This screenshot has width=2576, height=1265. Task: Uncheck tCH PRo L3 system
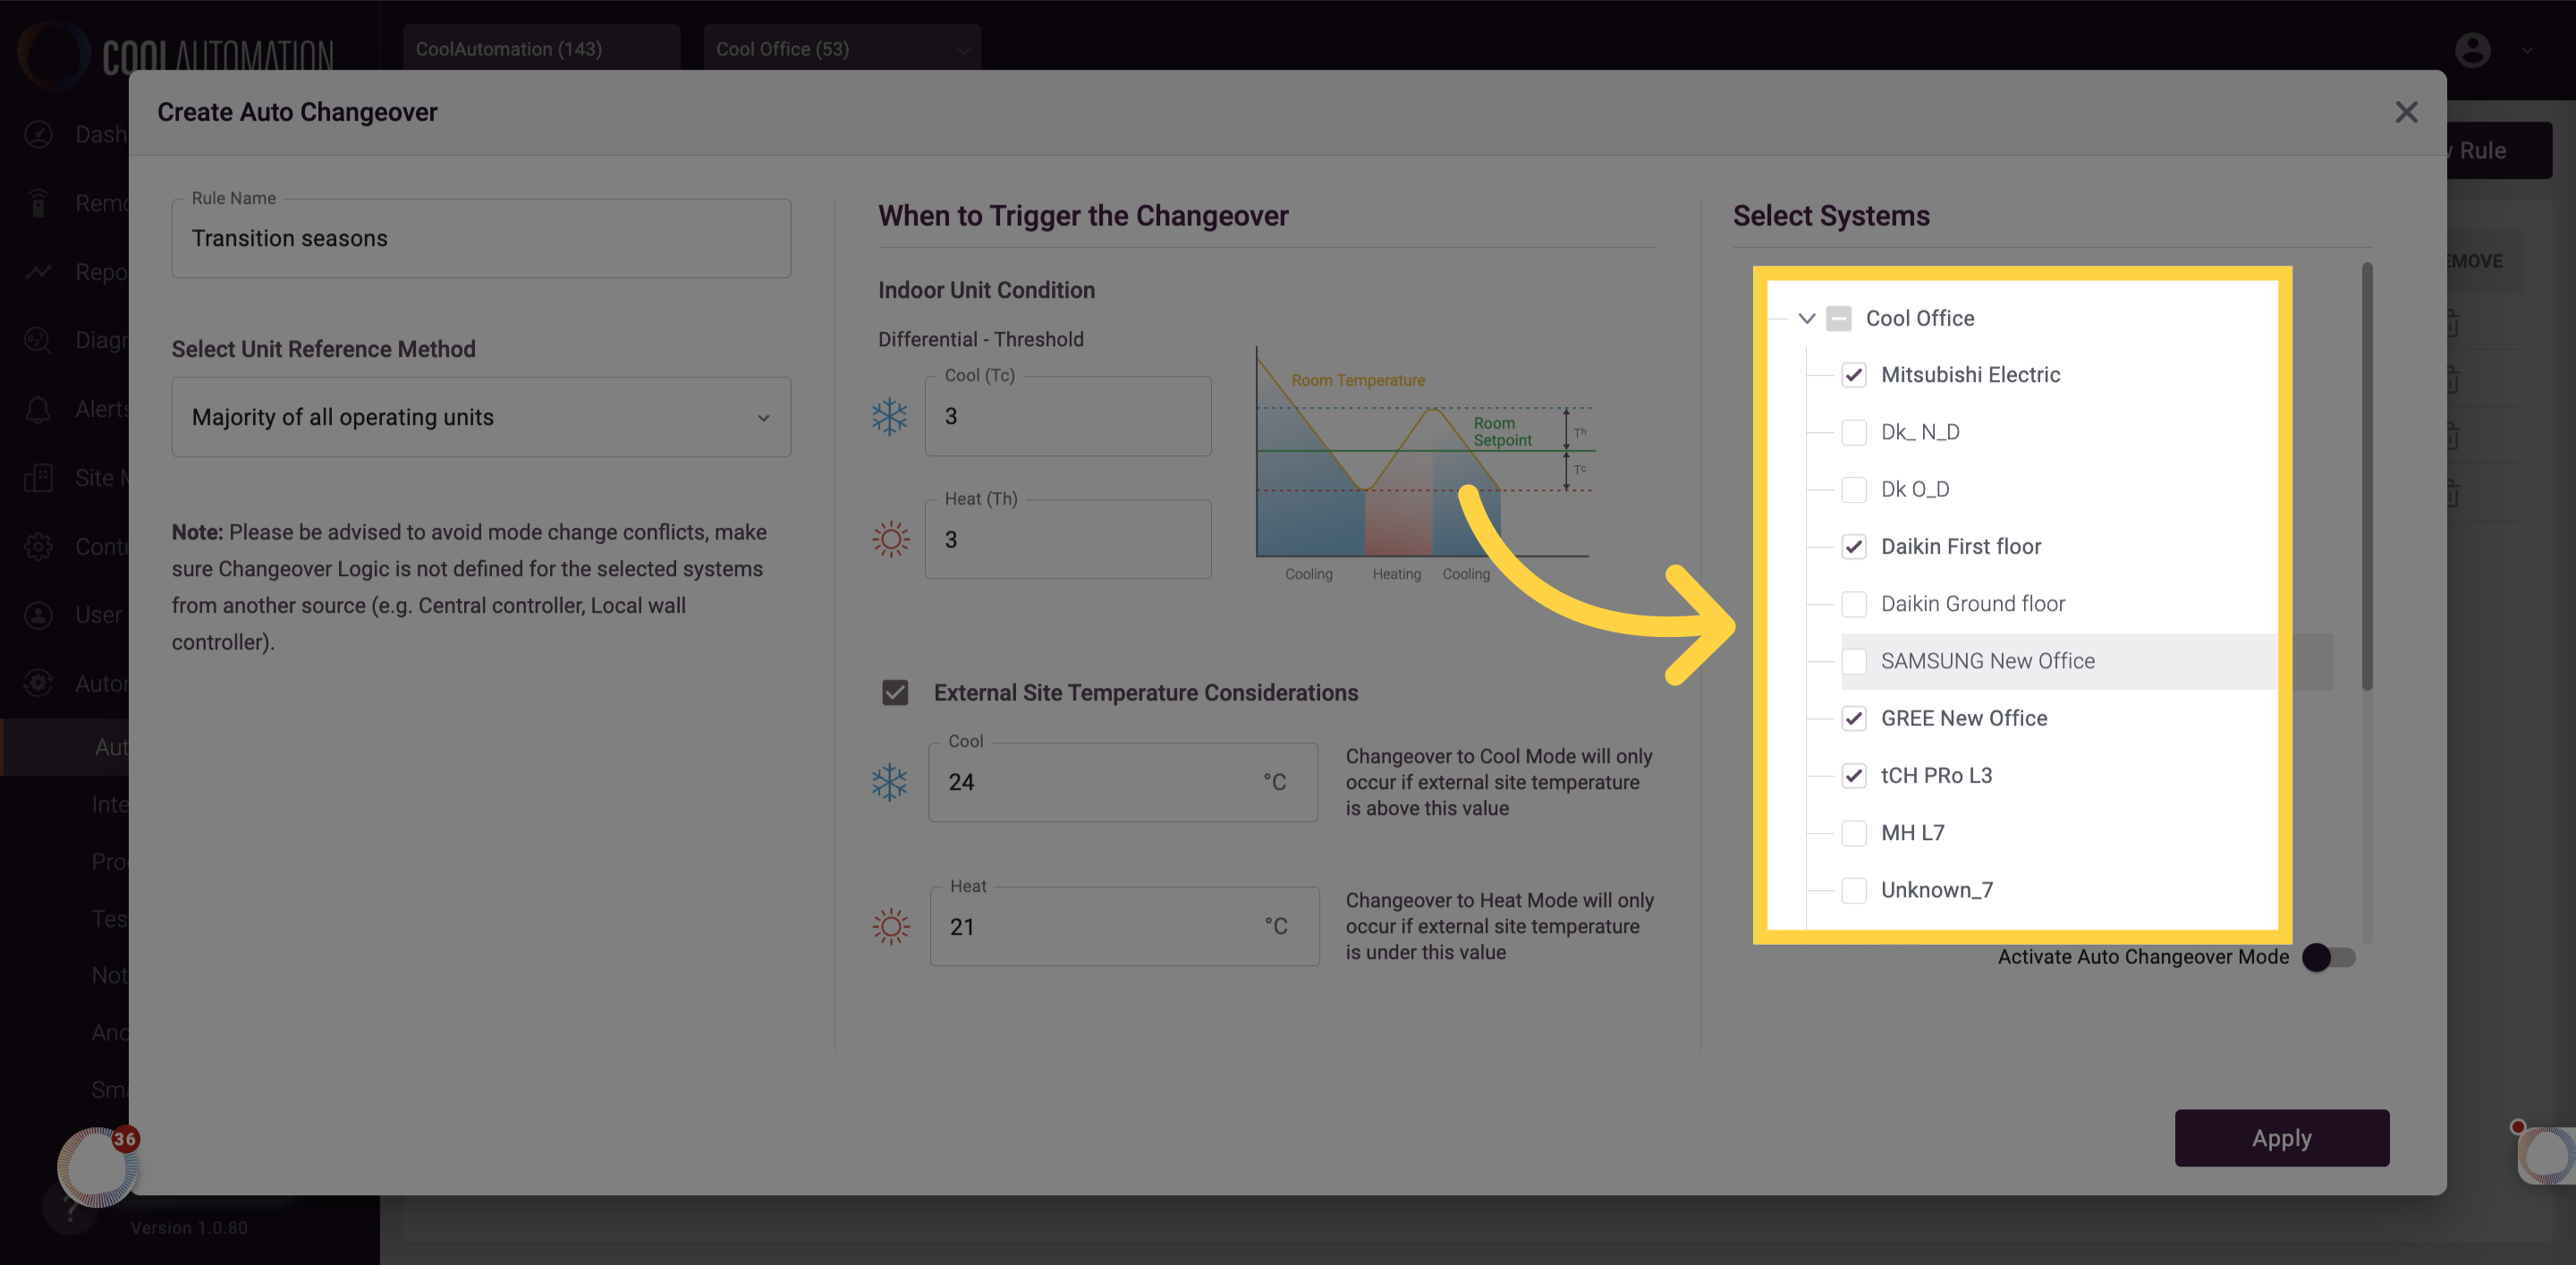click(x=1853, y=775)
